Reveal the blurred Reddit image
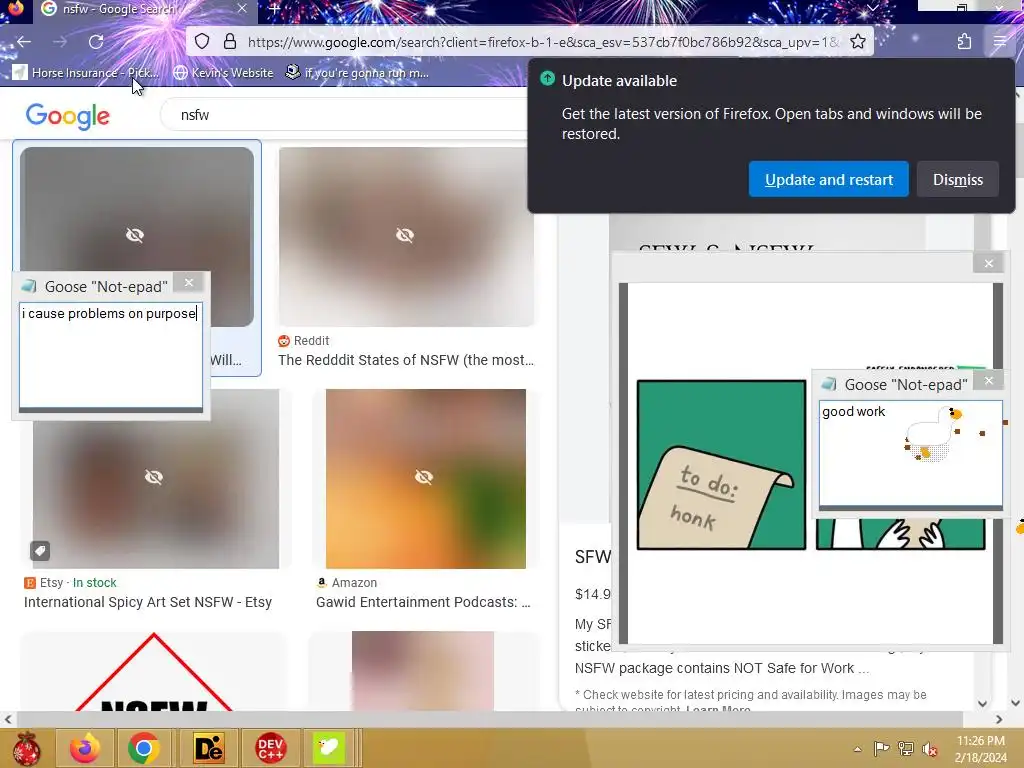The height and width of the screenshot is (768, 1024). (405, 235)
